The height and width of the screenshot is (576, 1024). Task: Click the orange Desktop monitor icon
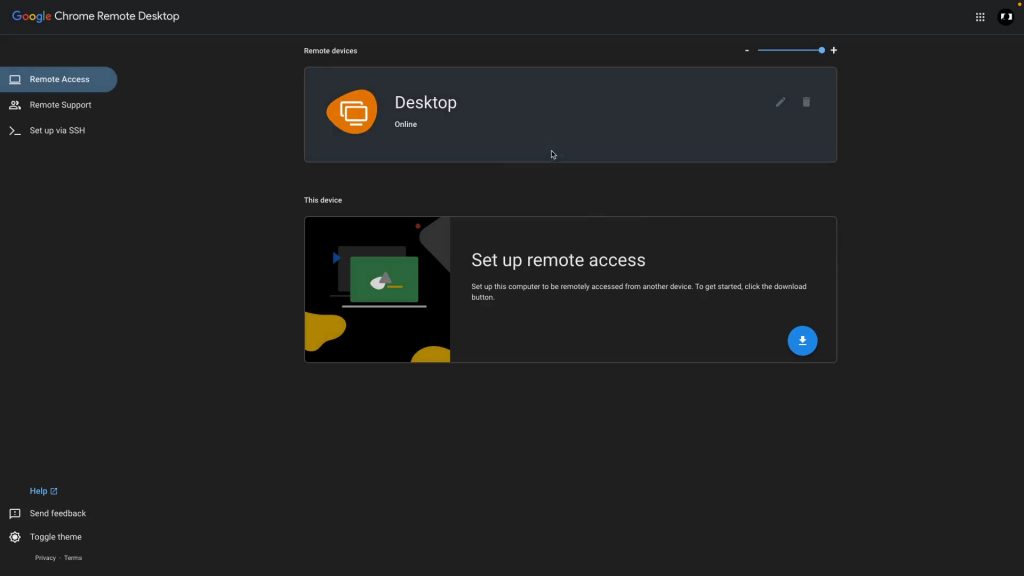[352, 112]
